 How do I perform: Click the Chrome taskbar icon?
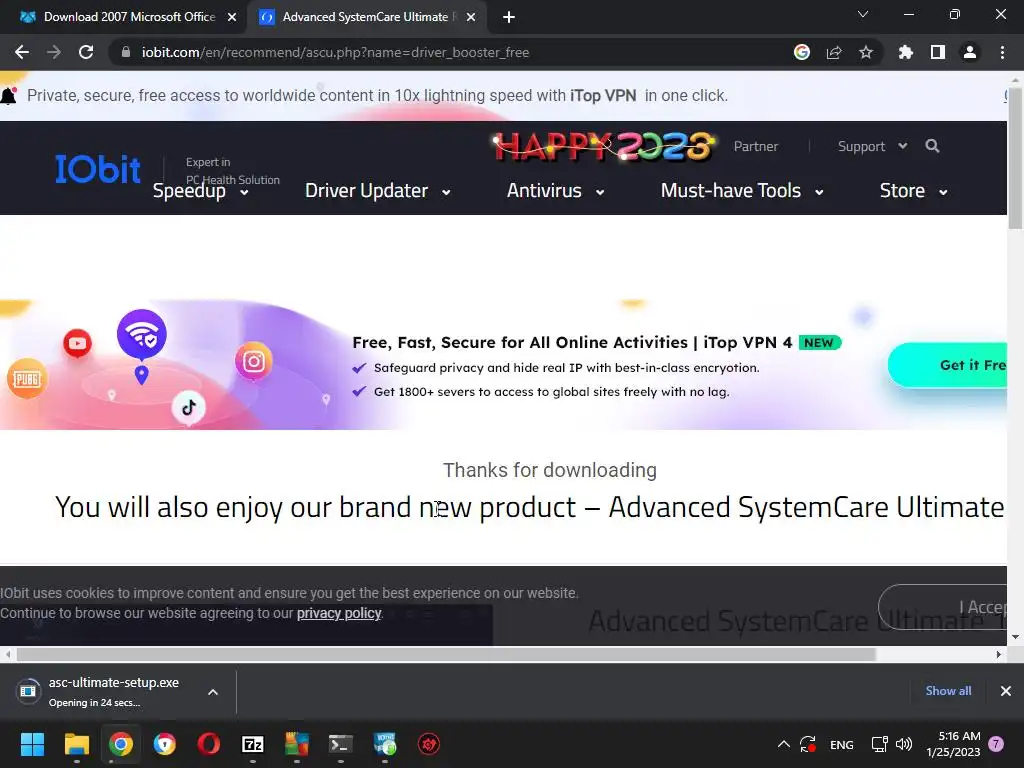tap(121, 744)
